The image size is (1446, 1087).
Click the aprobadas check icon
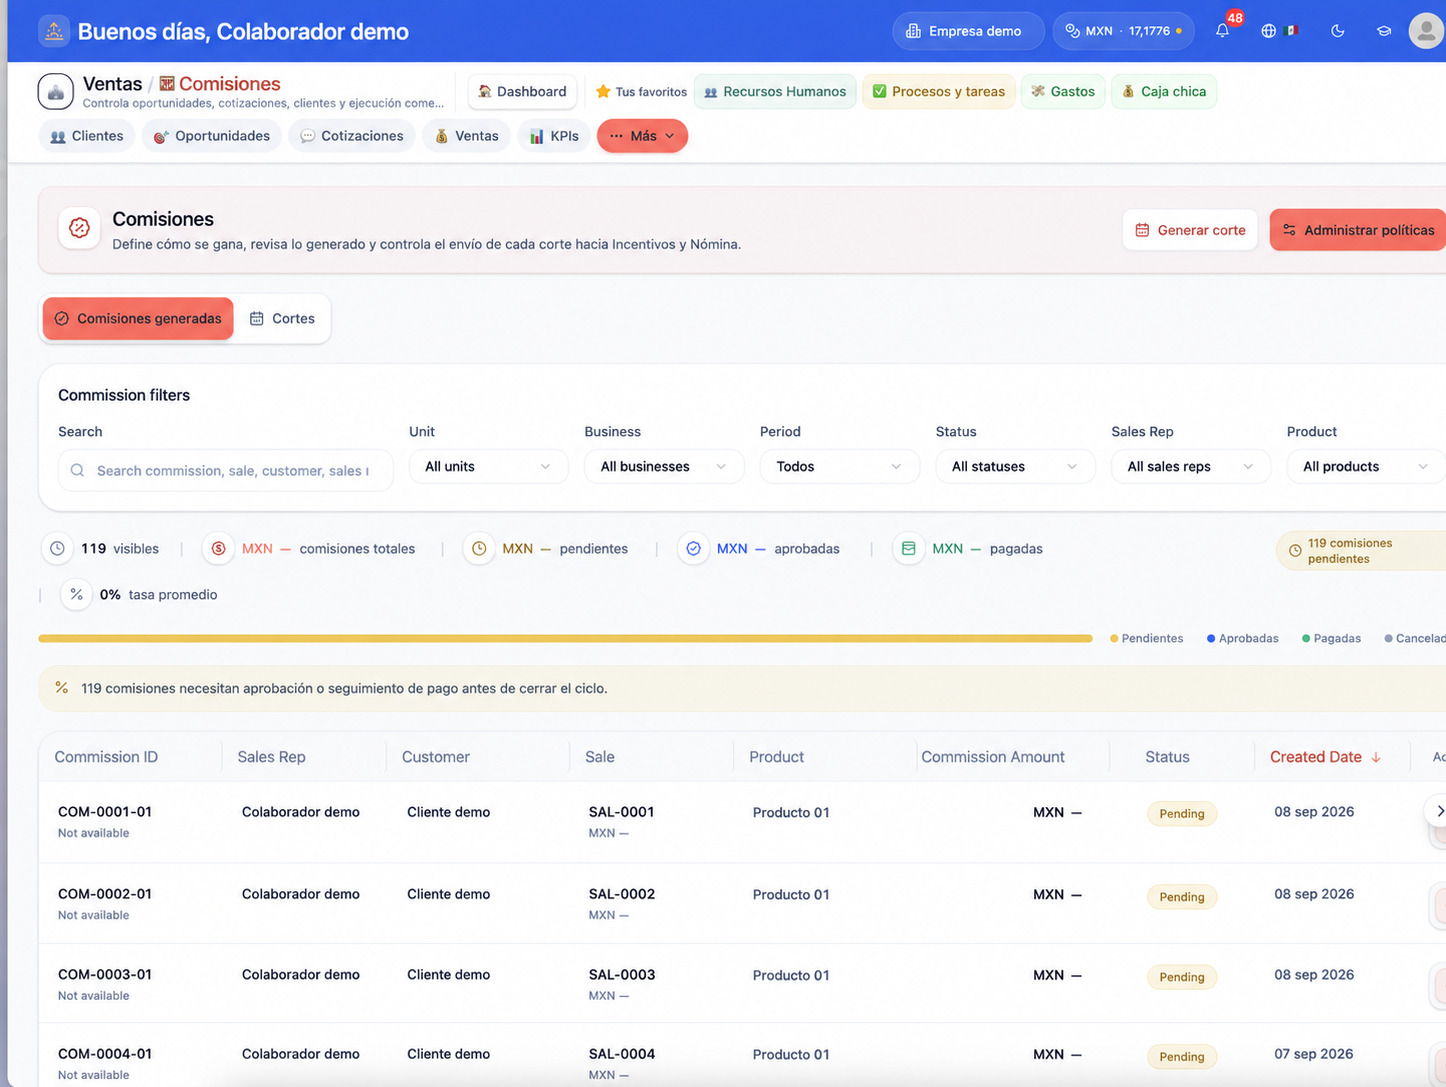click(x=693, y=548)
